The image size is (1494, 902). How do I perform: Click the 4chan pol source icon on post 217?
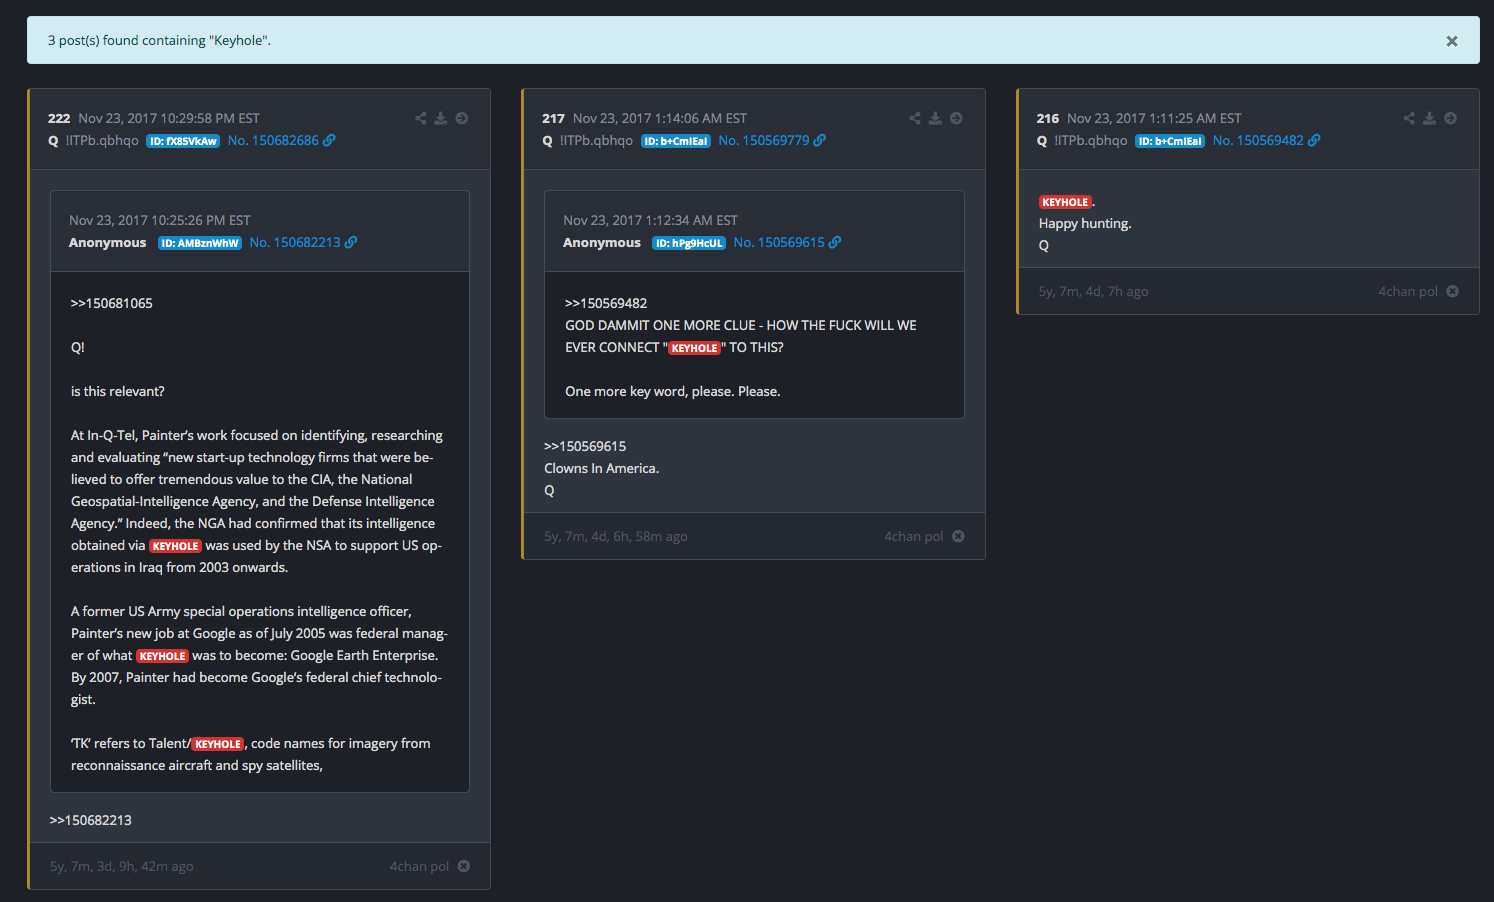958,537
